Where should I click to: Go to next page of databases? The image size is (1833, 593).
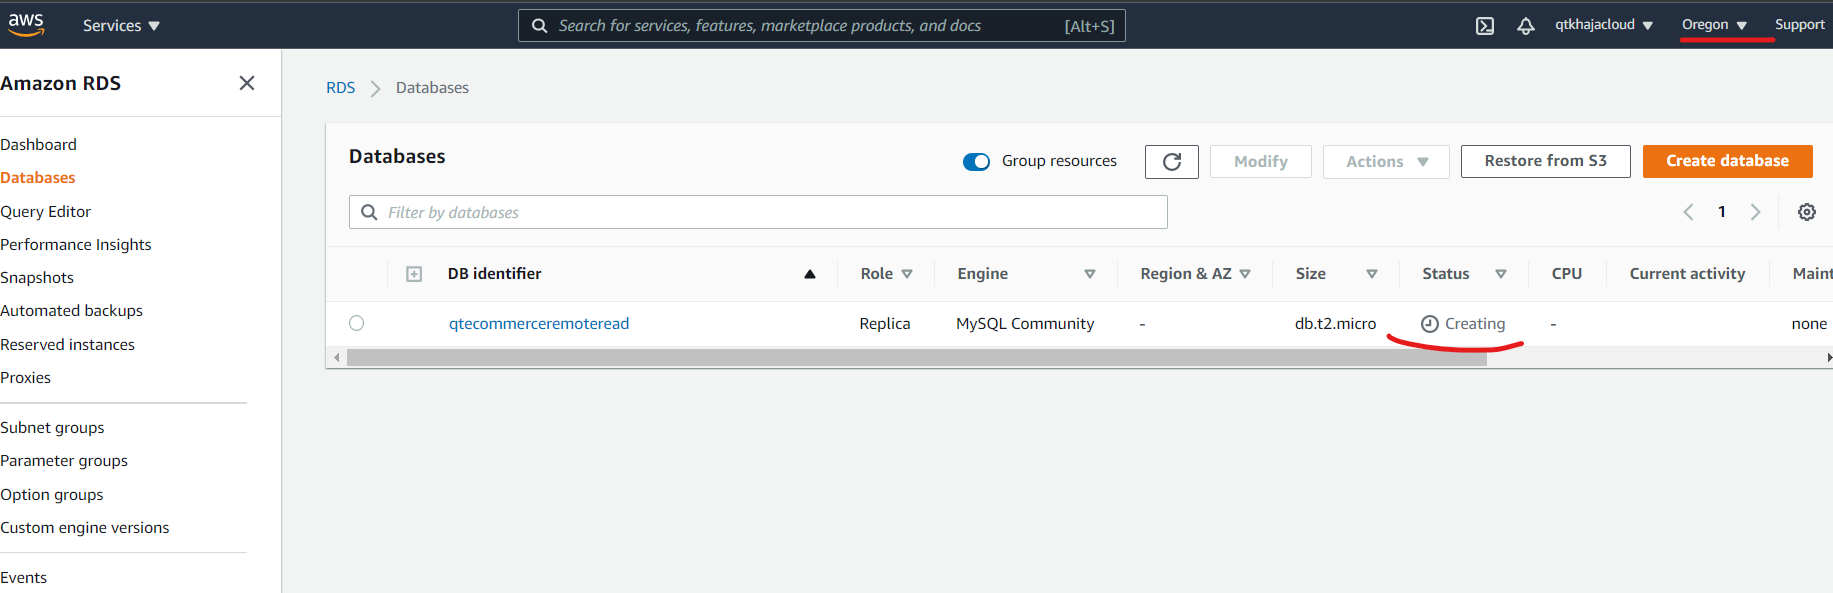coord(1755,212)
